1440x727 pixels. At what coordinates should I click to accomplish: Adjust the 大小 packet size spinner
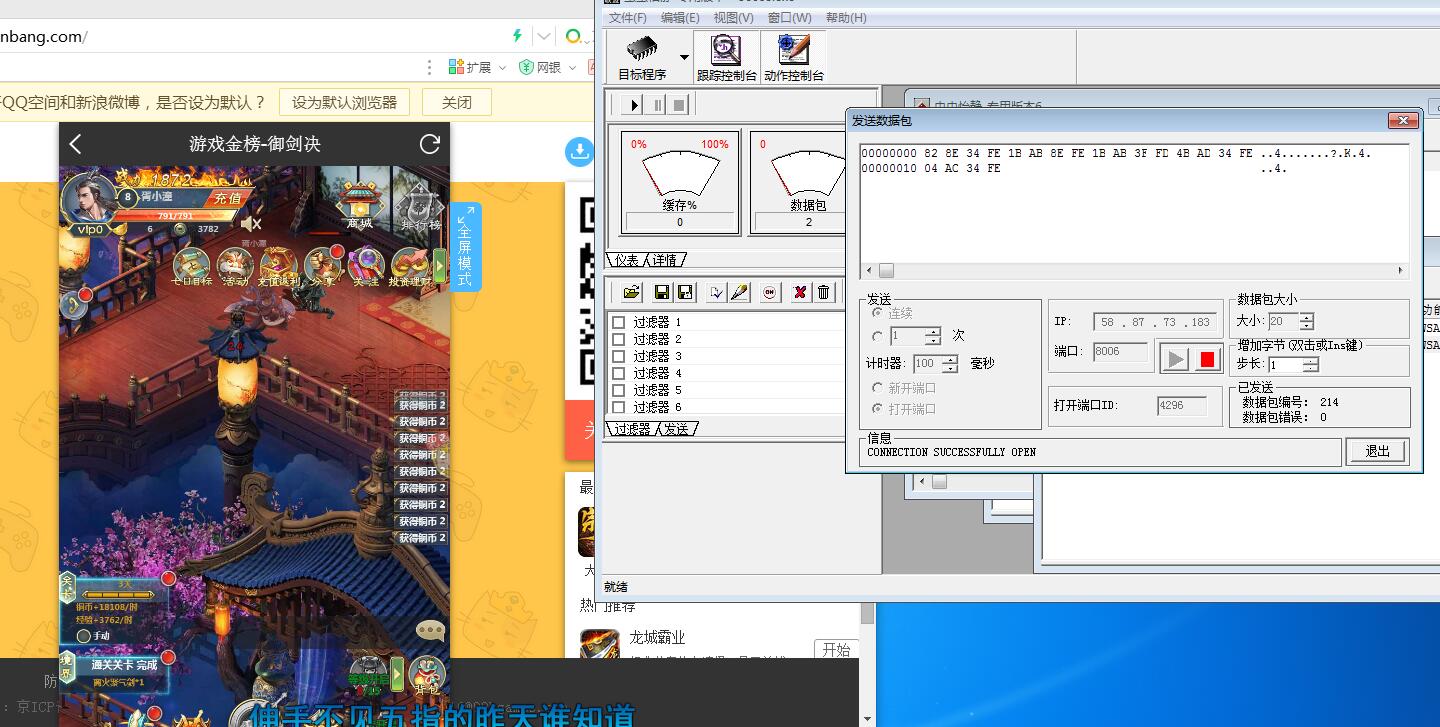click(1306, 321)
